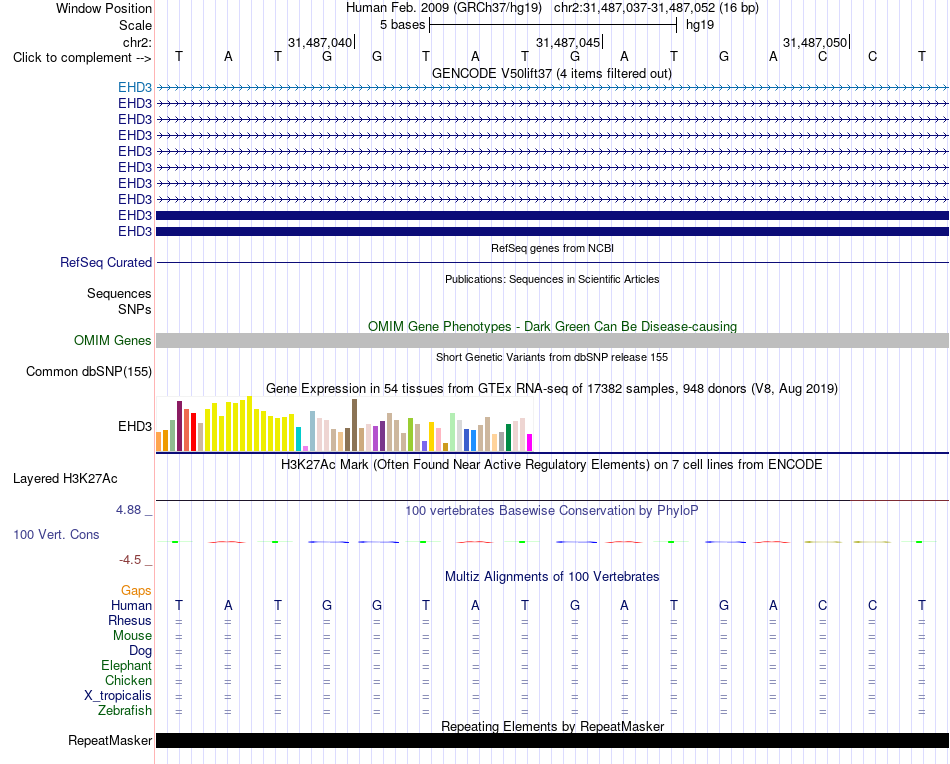Click the tall maroon GTEx expression bar

179,426
